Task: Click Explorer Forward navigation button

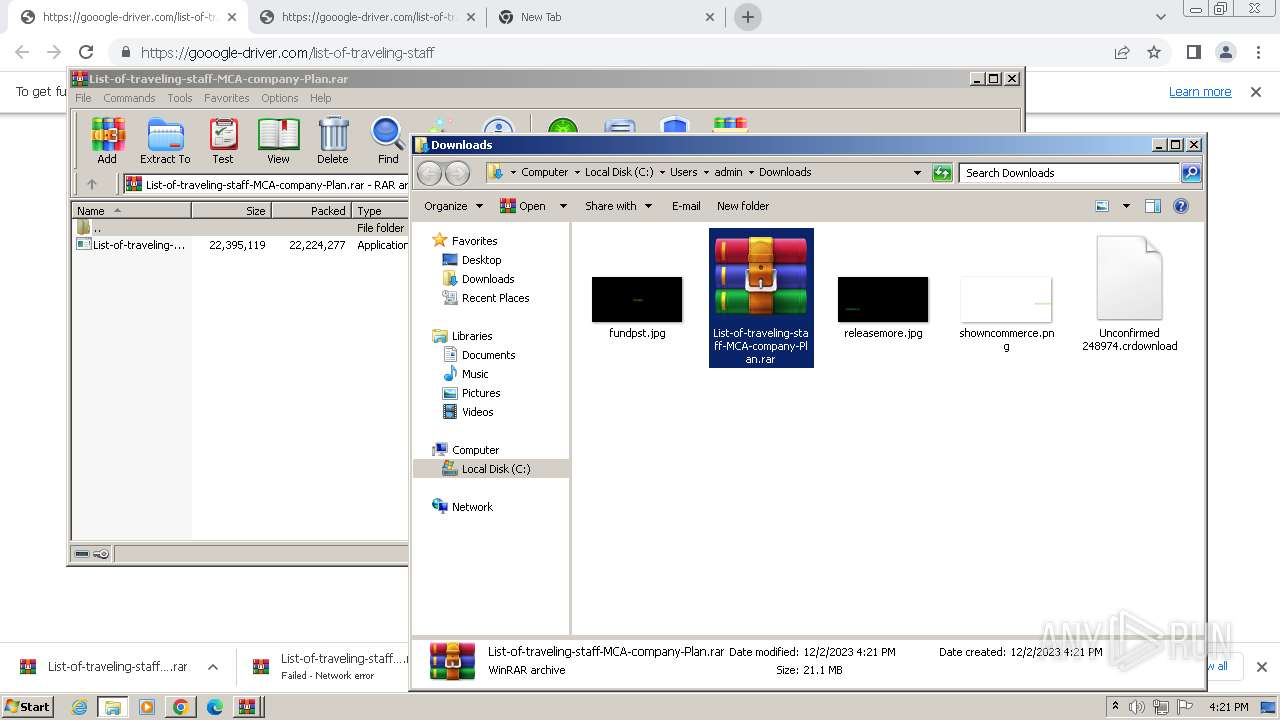Action: 457,173
